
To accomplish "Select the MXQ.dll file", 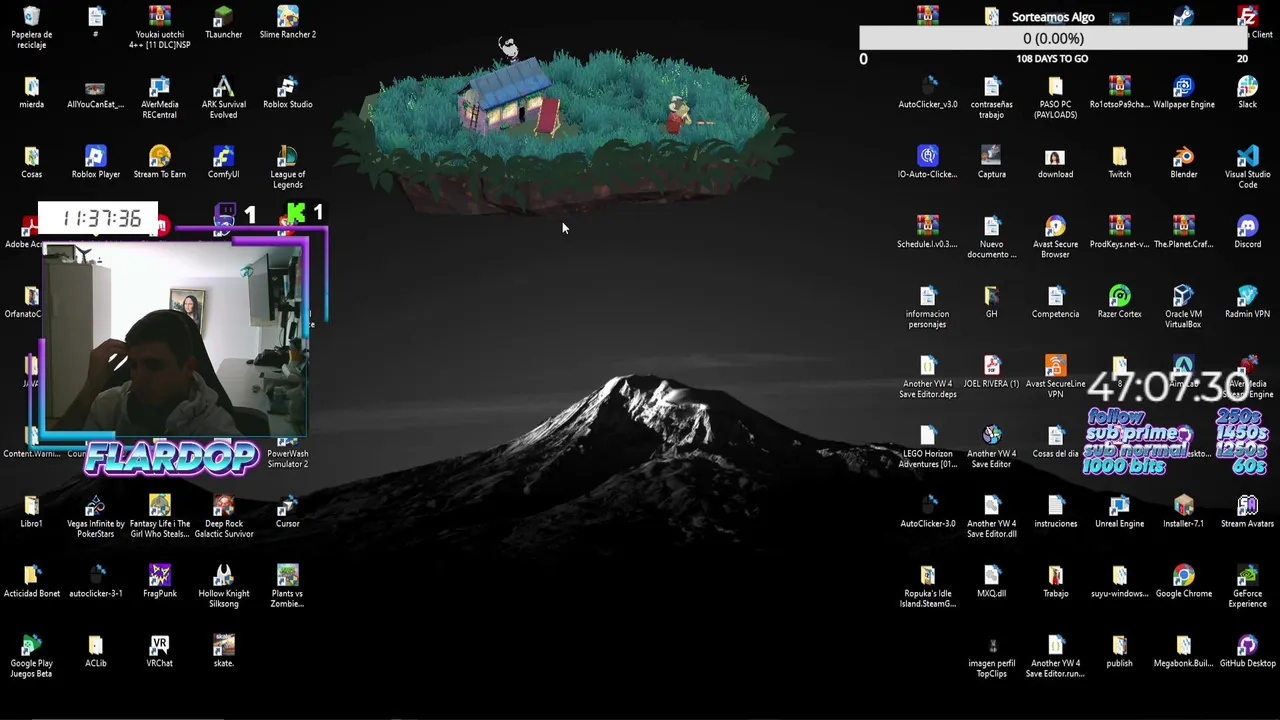I will [991, 577].
